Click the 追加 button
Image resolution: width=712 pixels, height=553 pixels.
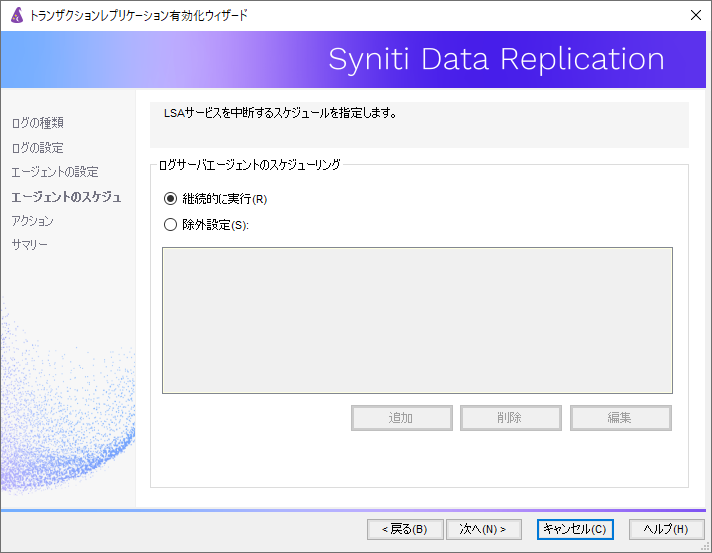tap(401, 418)
